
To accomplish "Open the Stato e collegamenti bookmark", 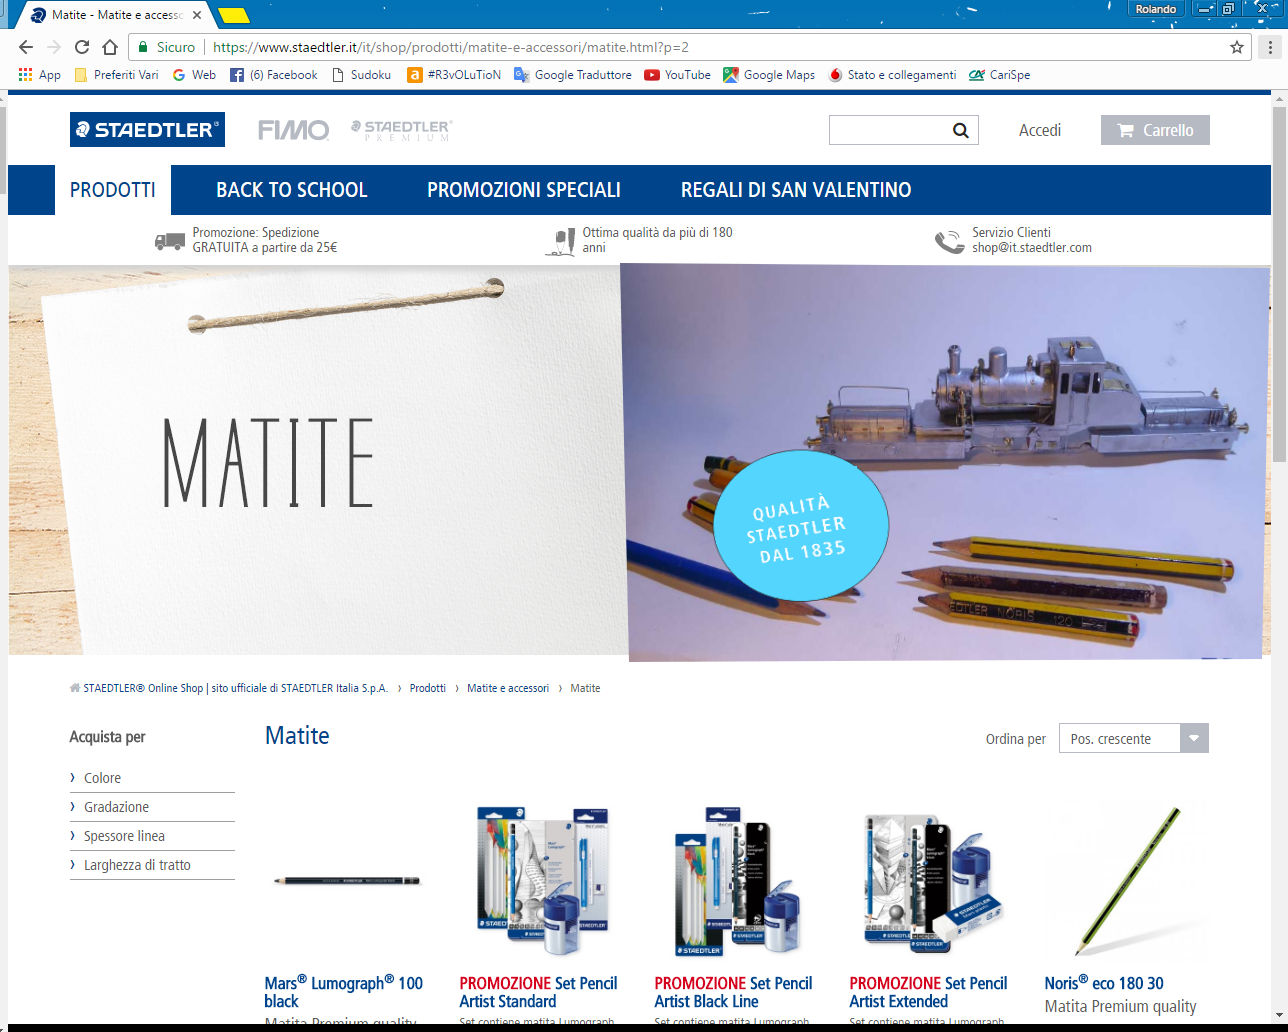I will pyautogui.click(x=892, y=75).
